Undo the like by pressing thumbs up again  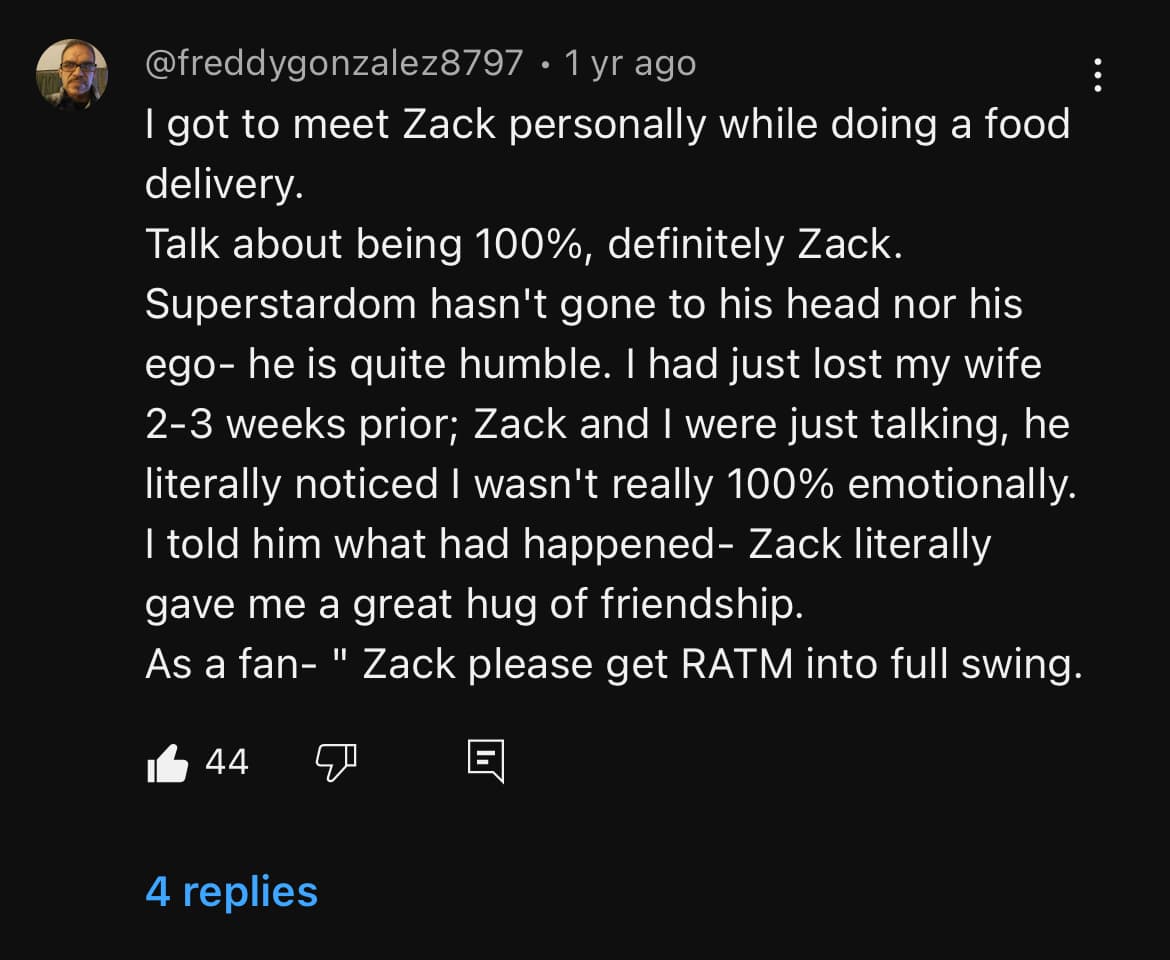pyautogui.click(x=167, y=761)
